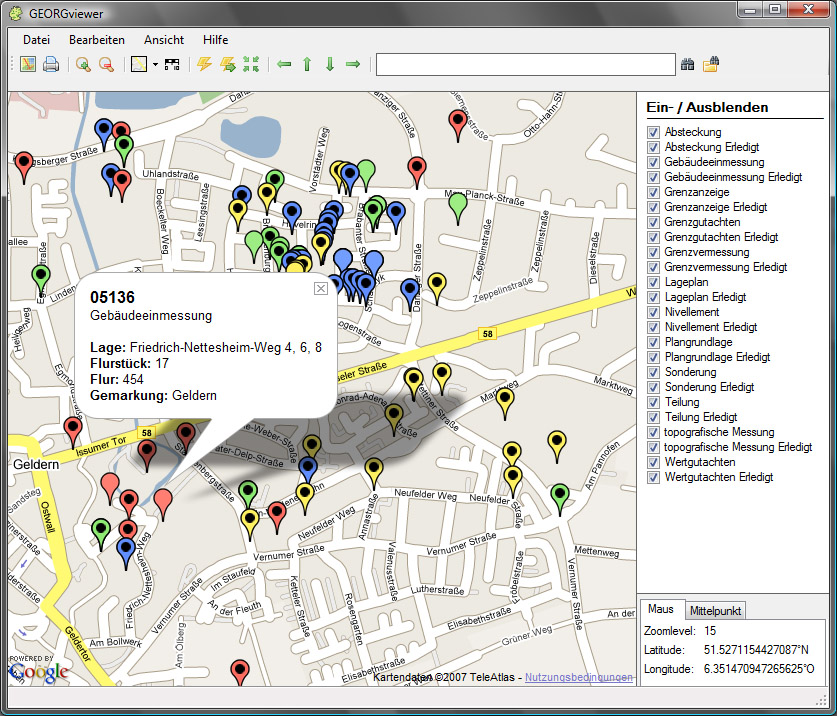Image resolution: width=837 pixels, height=716 pixels.
Task: Pan the map left with green arrow
Action: (x=284, y=65)
